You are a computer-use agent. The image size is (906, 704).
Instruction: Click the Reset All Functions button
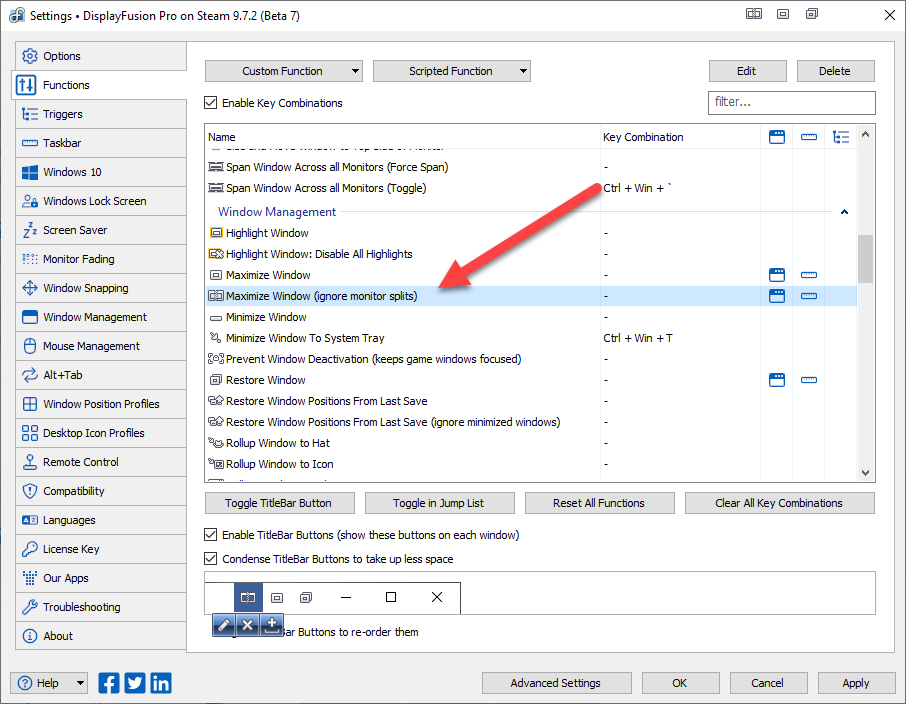(x=599, y=503)
